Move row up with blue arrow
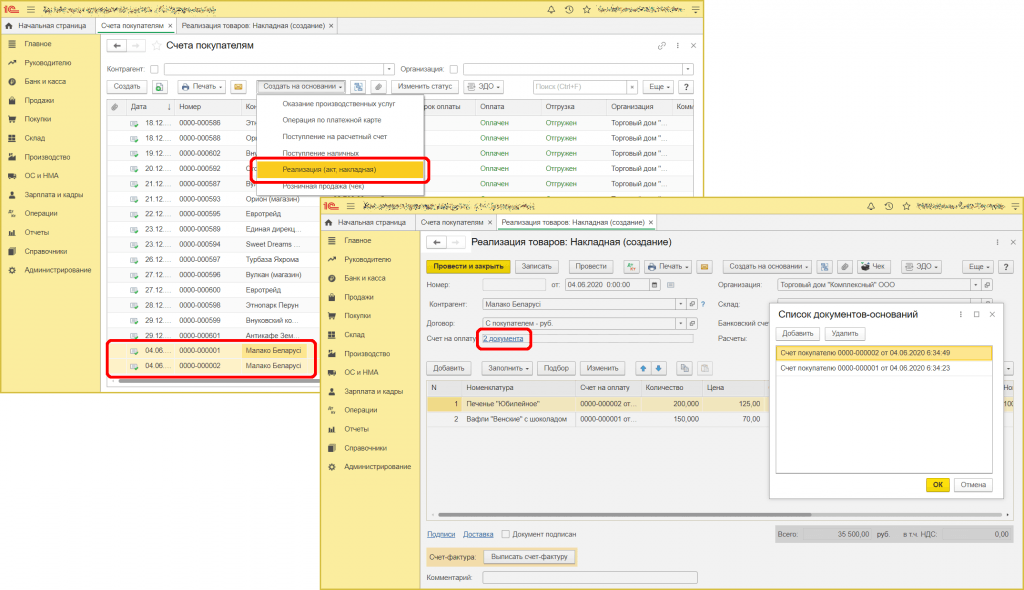 (644, 368)
